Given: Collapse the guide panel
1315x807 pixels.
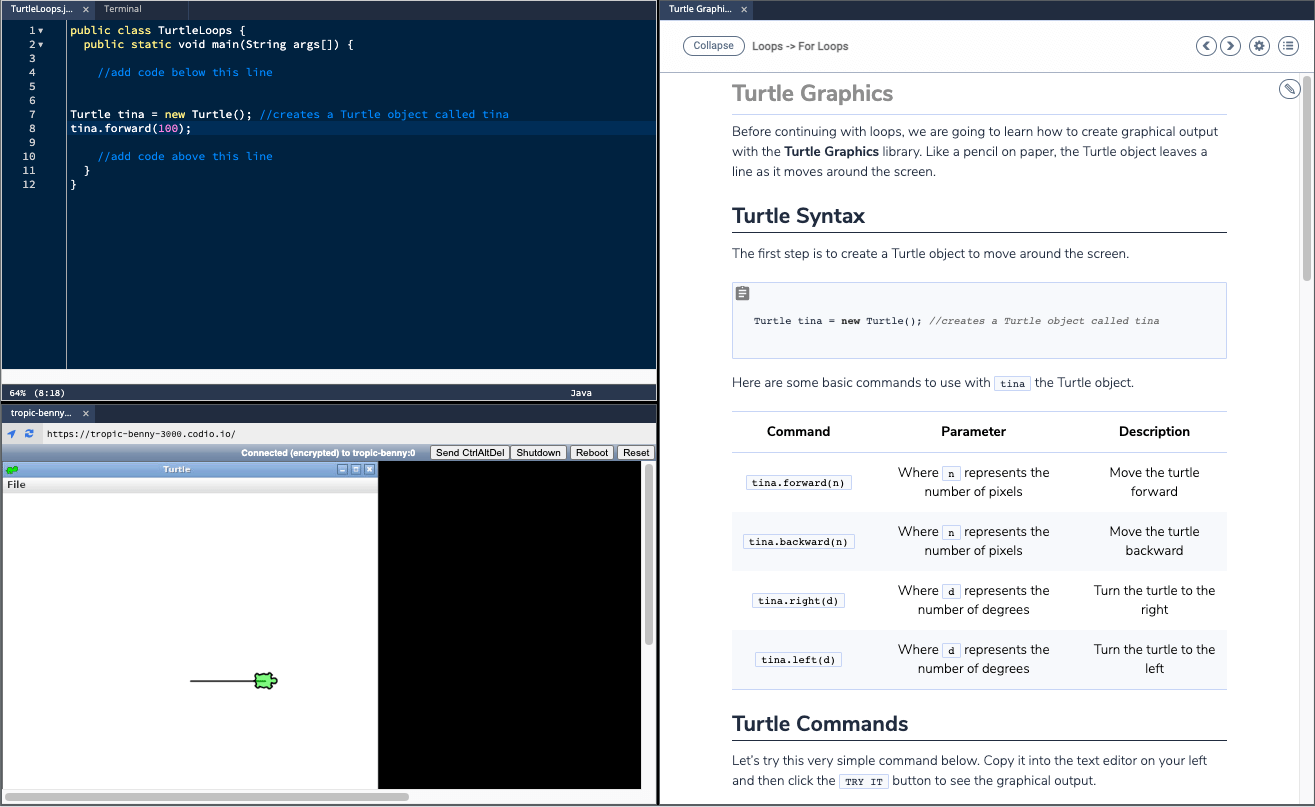Looking at the screenshot, I should point(713,45).
